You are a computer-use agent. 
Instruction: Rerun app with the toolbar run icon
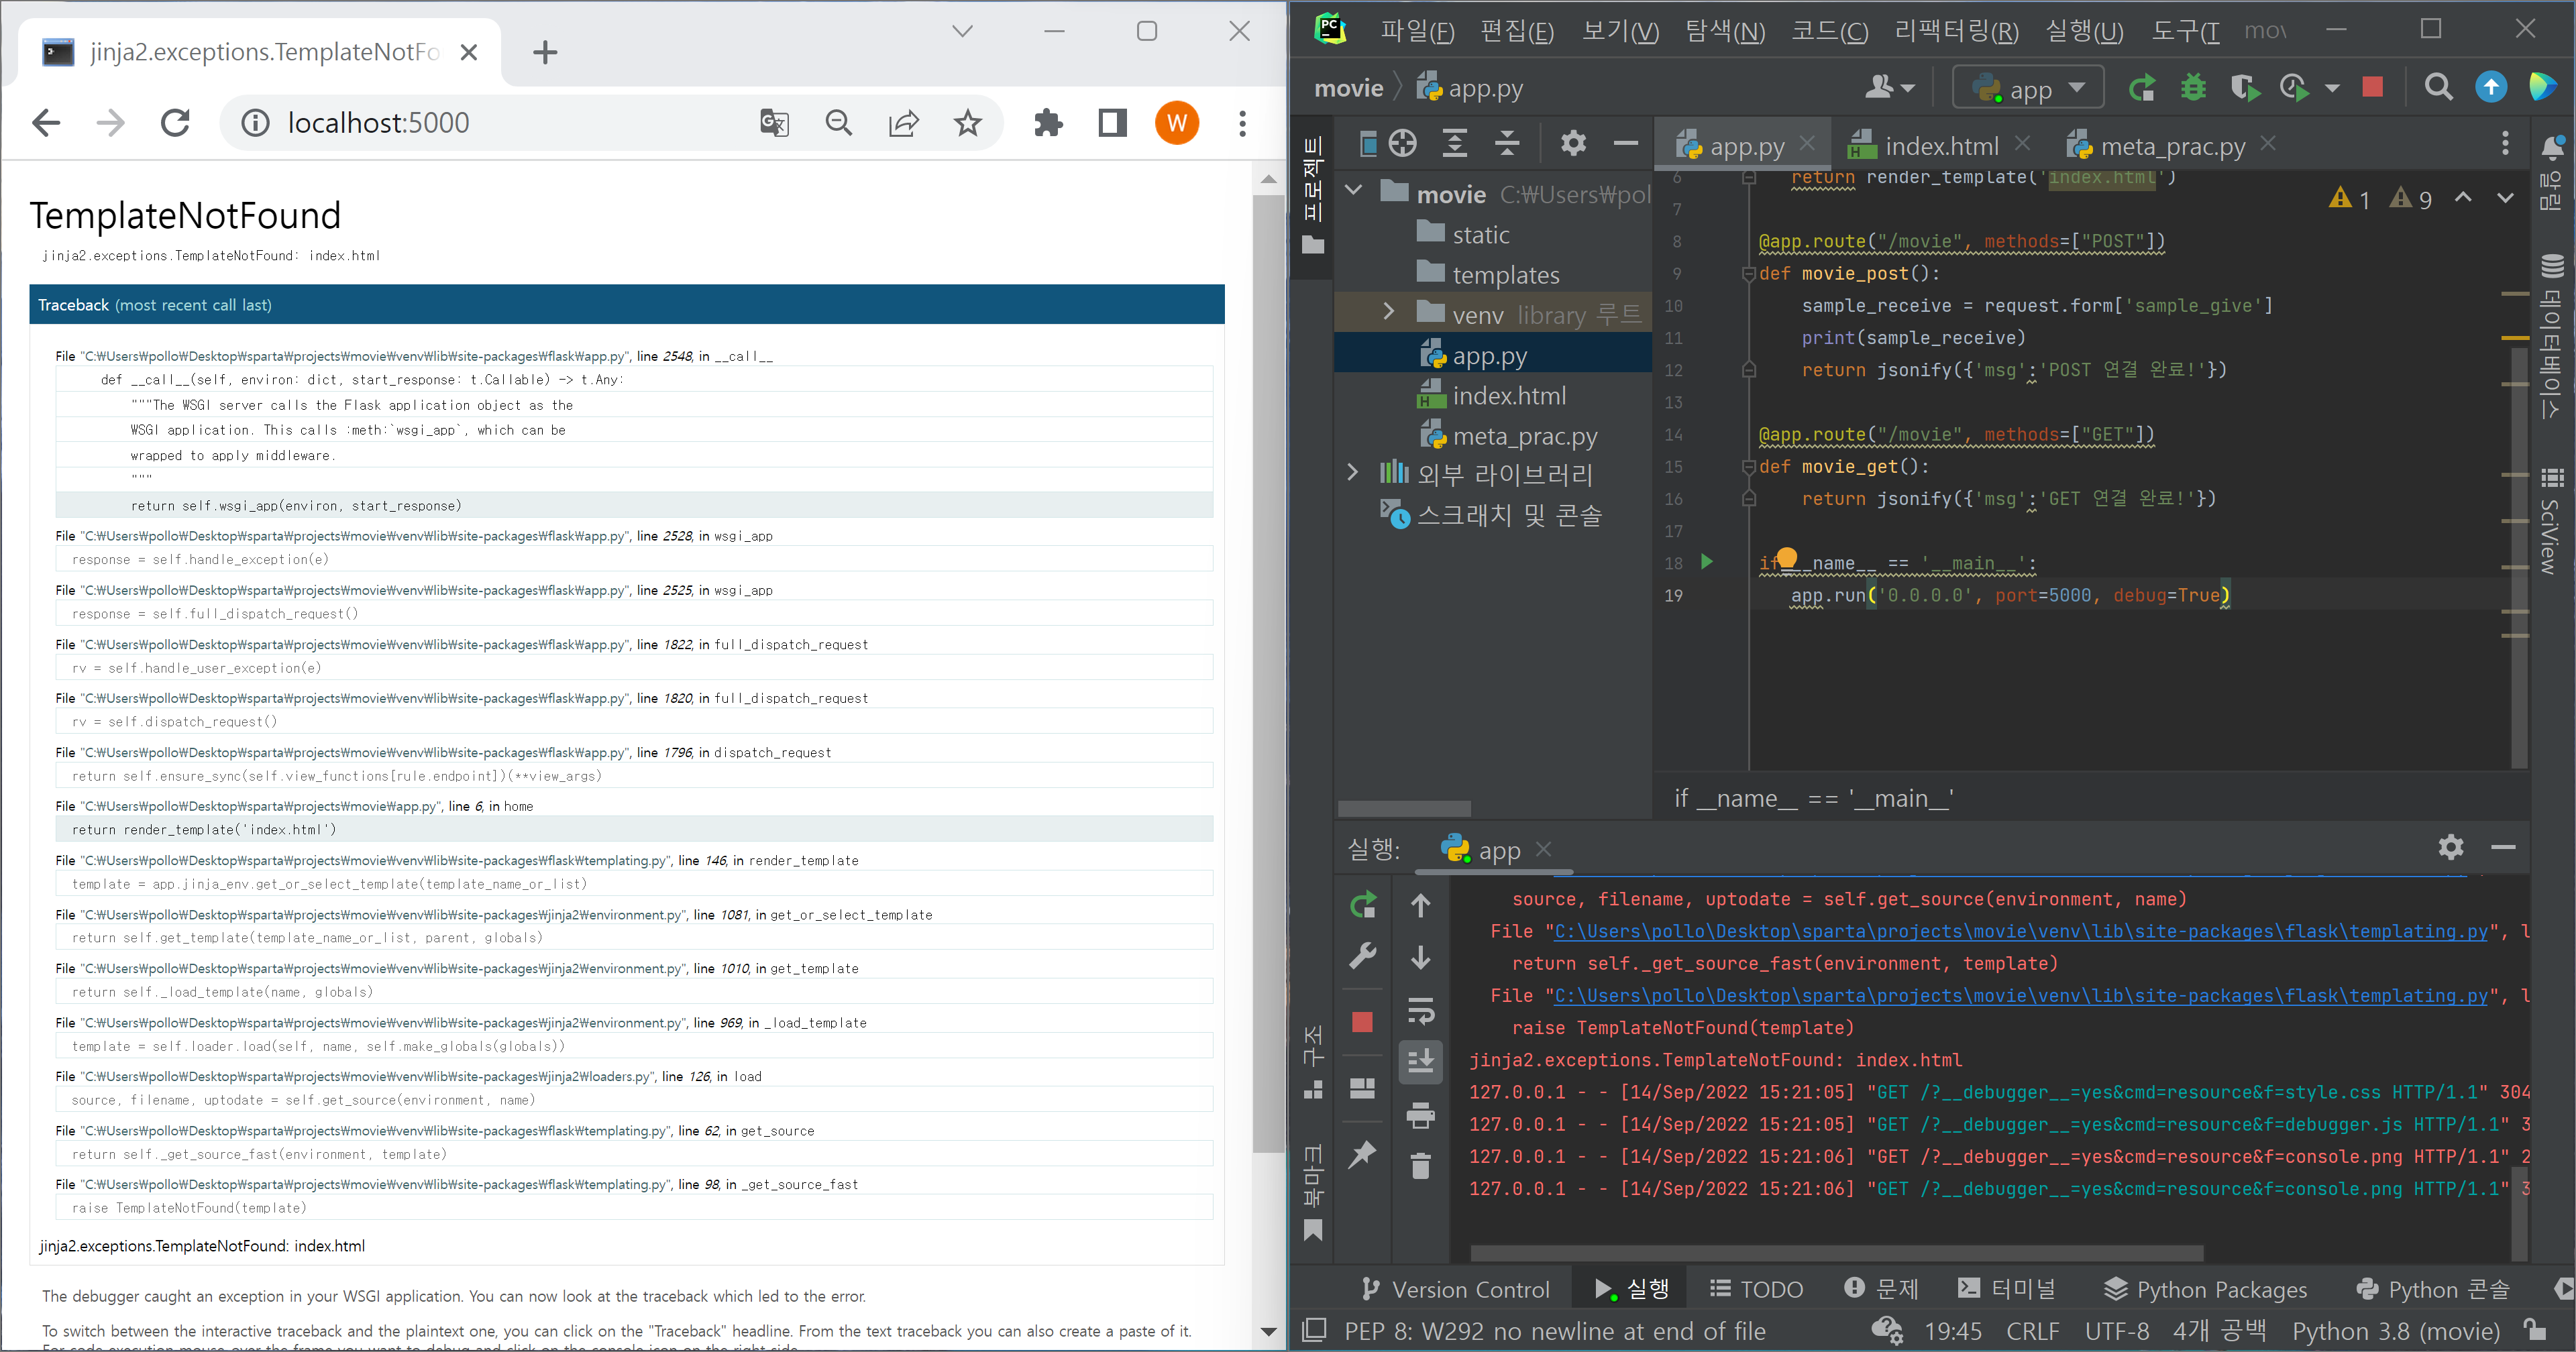point(2142,88)
